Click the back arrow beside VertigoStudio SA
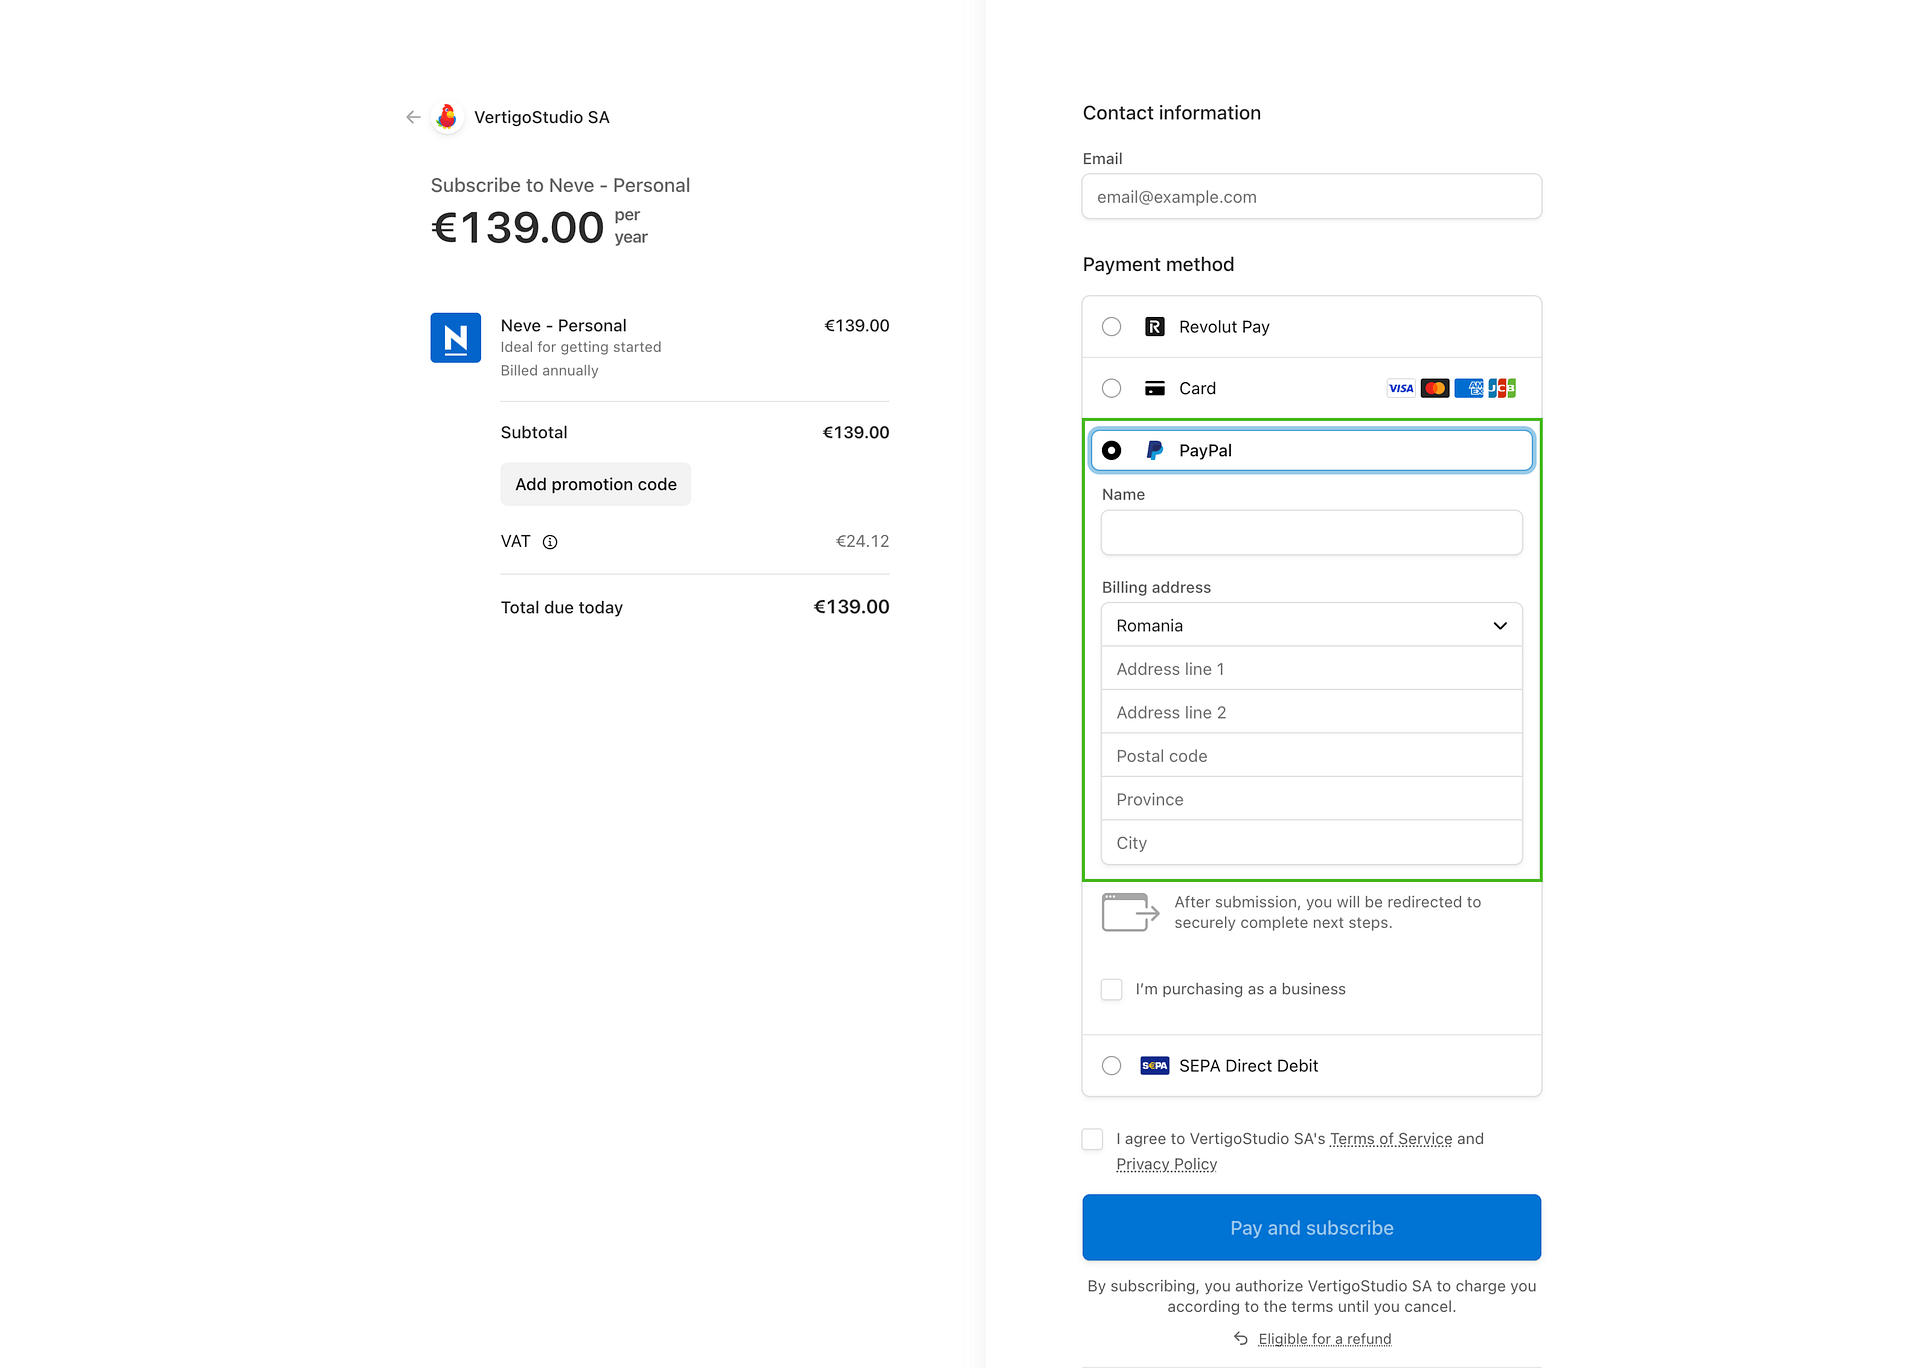The image size is (1920, 1368). [x=413, y=117]
